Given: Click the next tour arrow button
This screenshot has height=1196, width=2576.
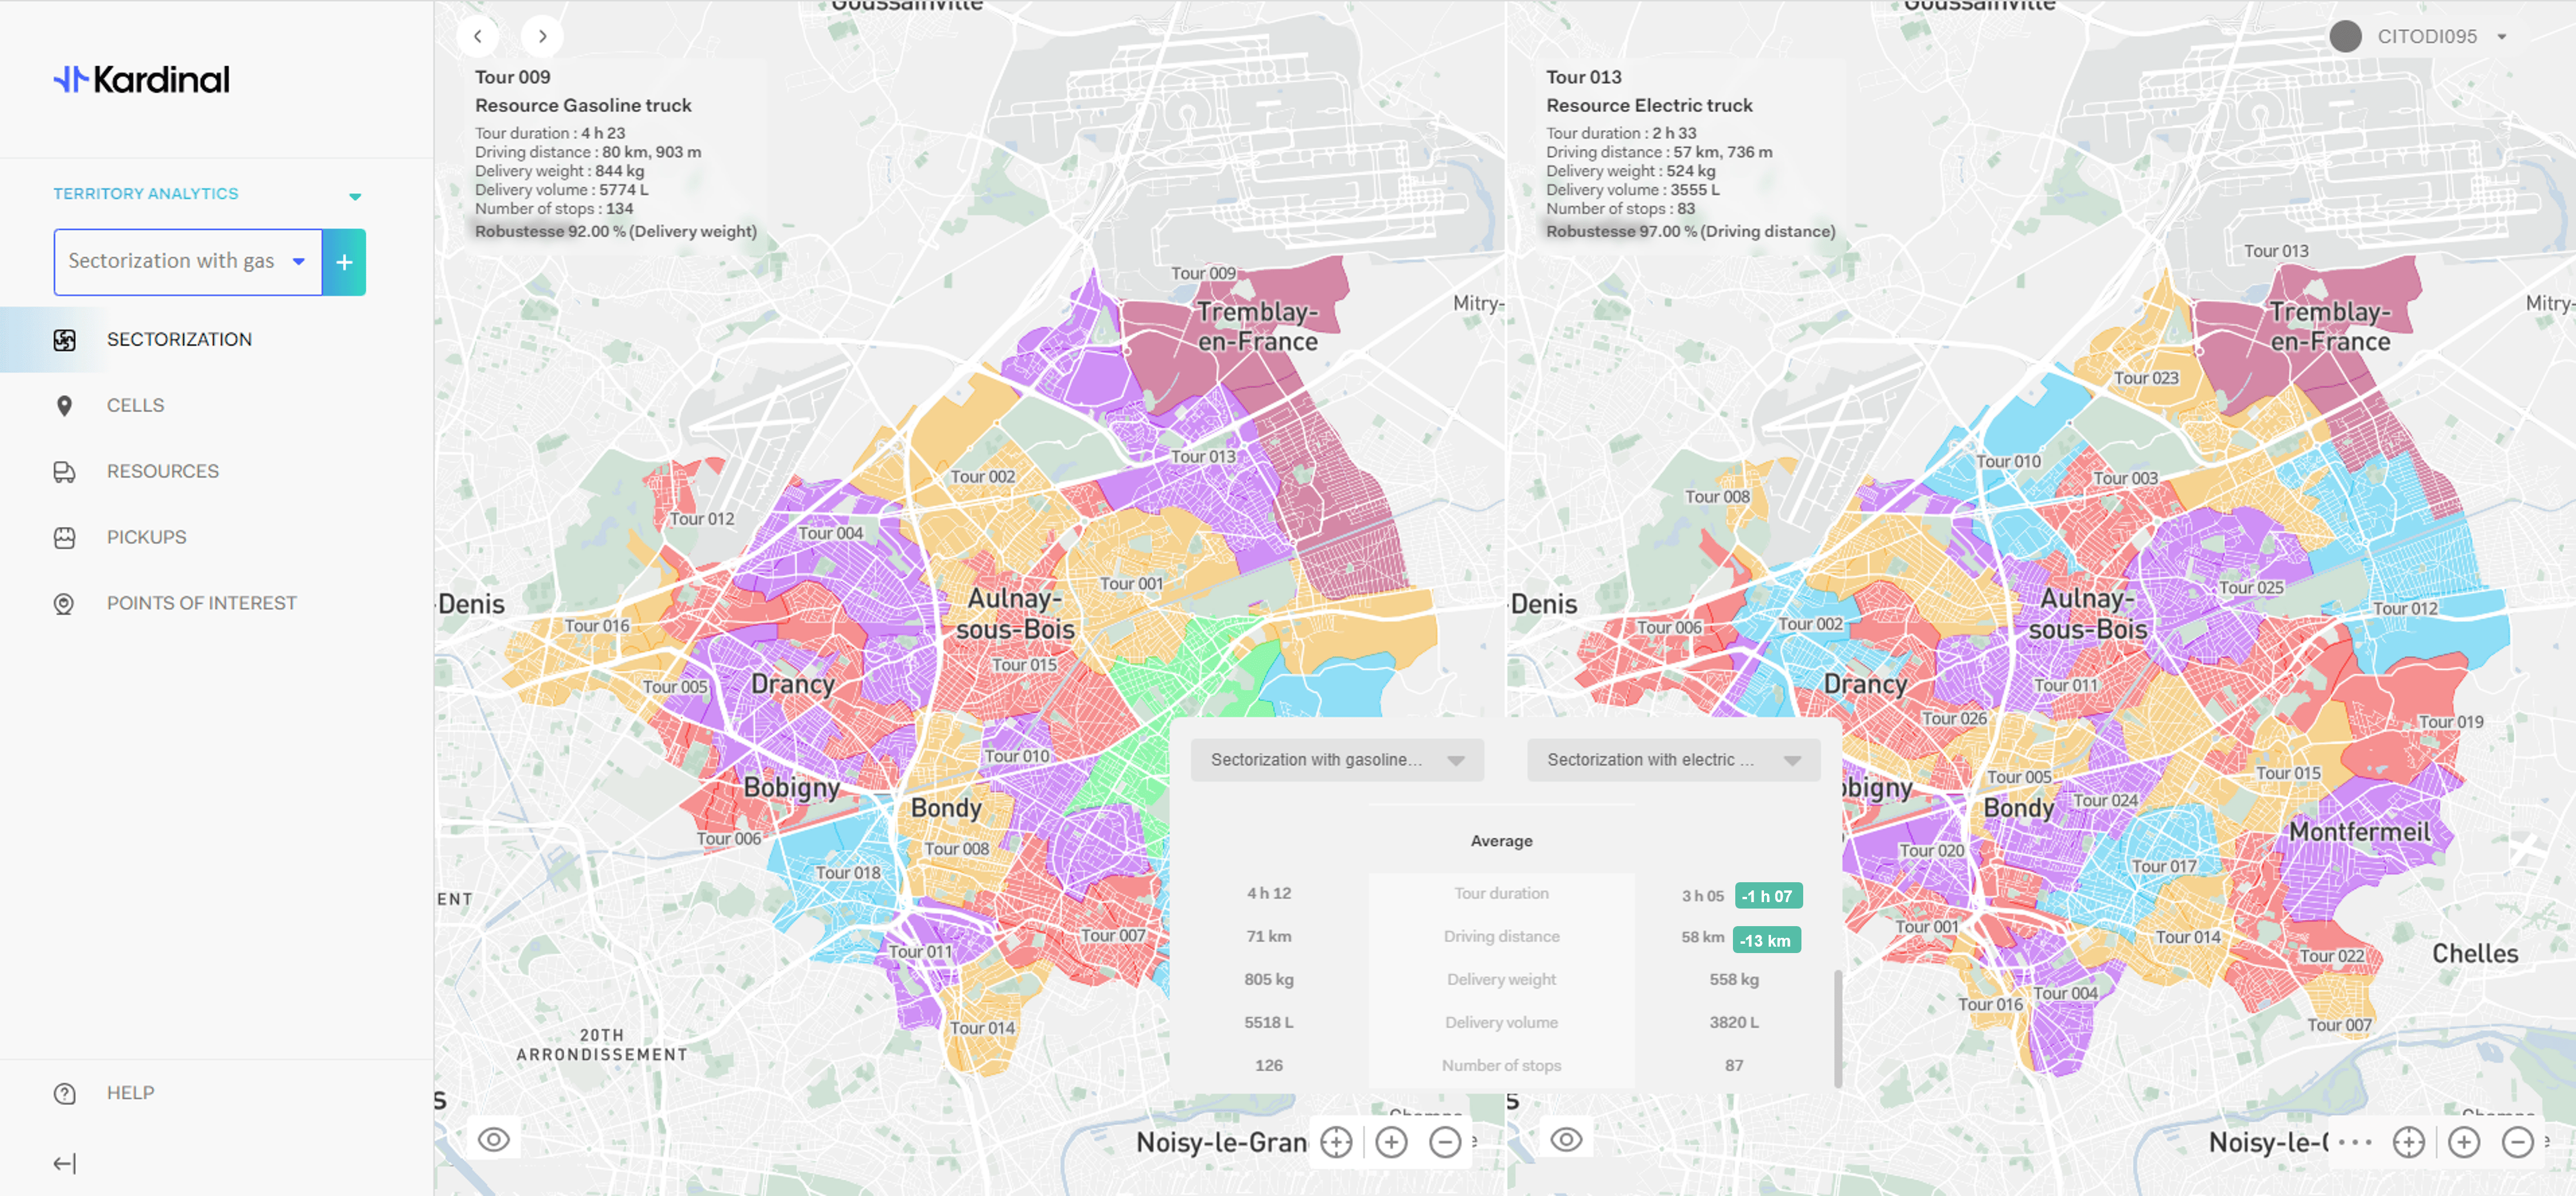Looking at the screenshot, I should (x=542, y=36).
